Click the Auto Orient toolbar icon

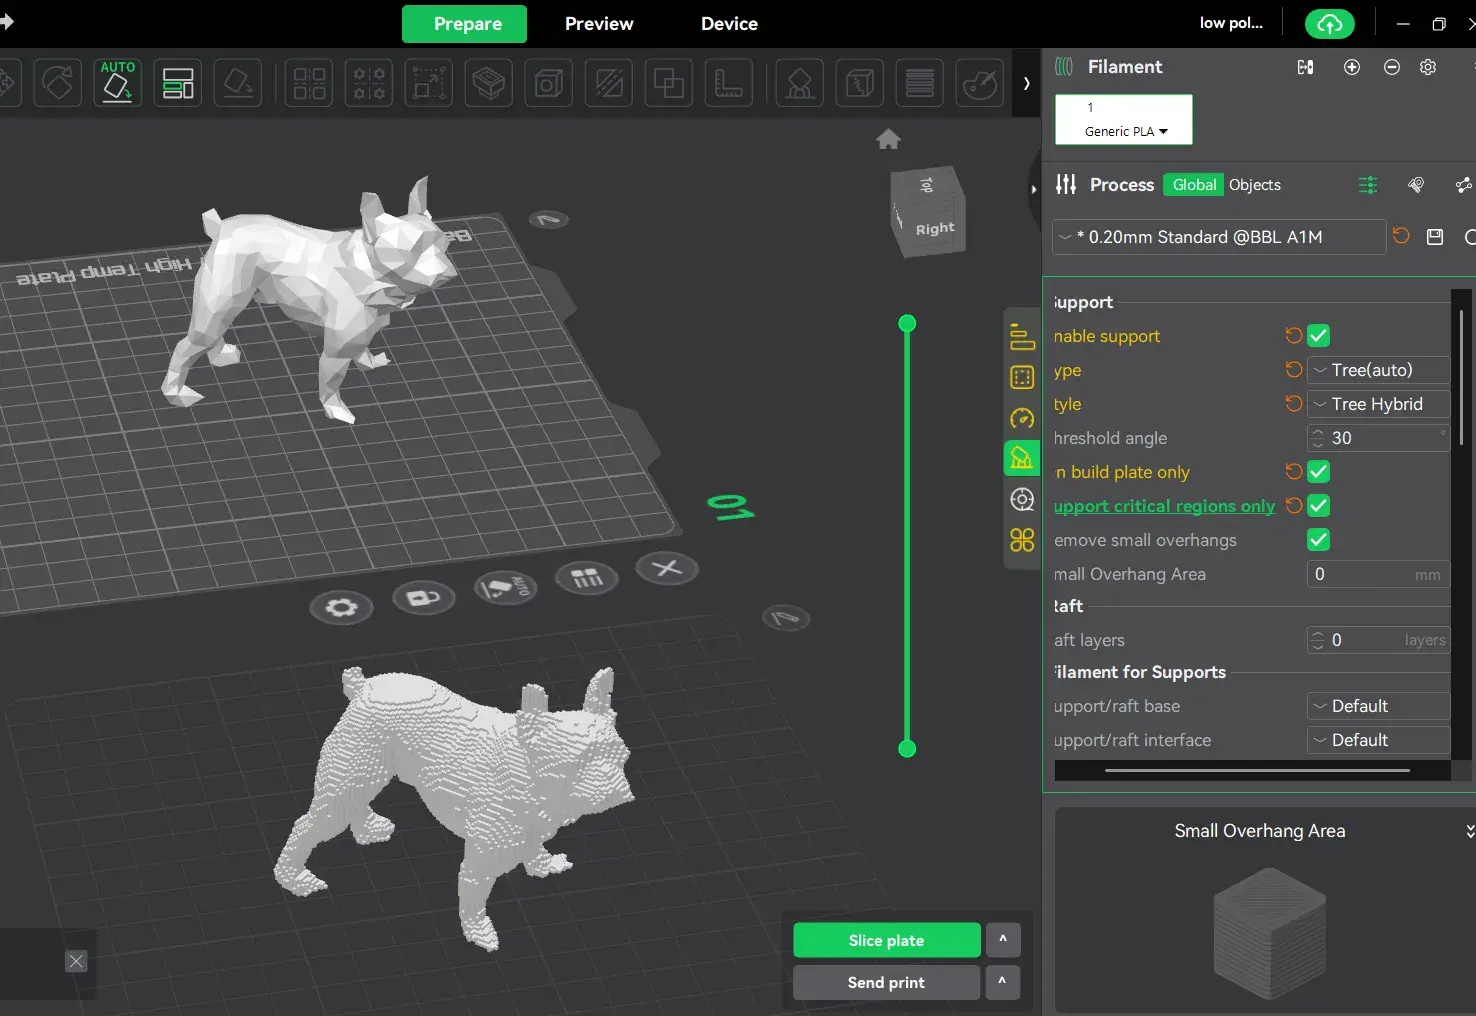pos(117,83)
